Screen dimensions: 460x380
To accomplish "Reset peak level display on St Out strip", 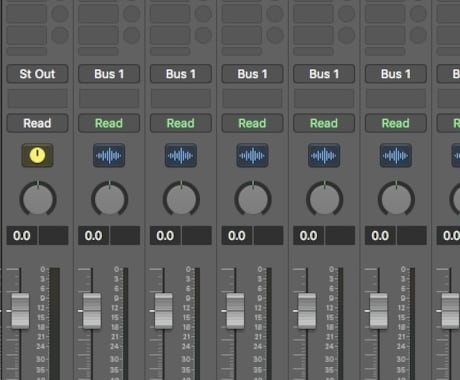I will click(x=54, y=236).
